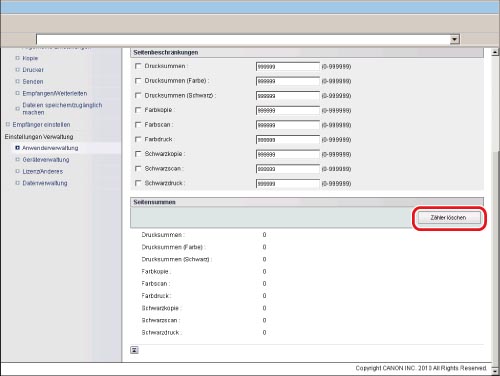
Task: Tick the Drucksummen (Farbe) checkbox
Action: point(138,81)
